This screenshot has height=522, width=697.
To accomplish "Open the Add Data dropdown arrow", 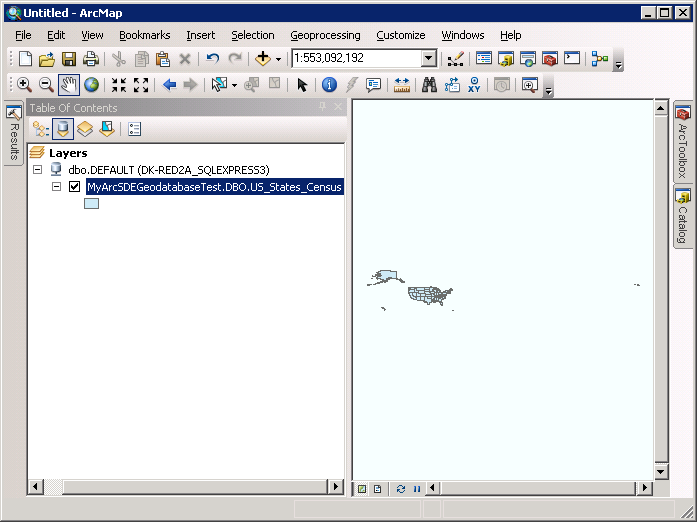I will click(278, 59).
